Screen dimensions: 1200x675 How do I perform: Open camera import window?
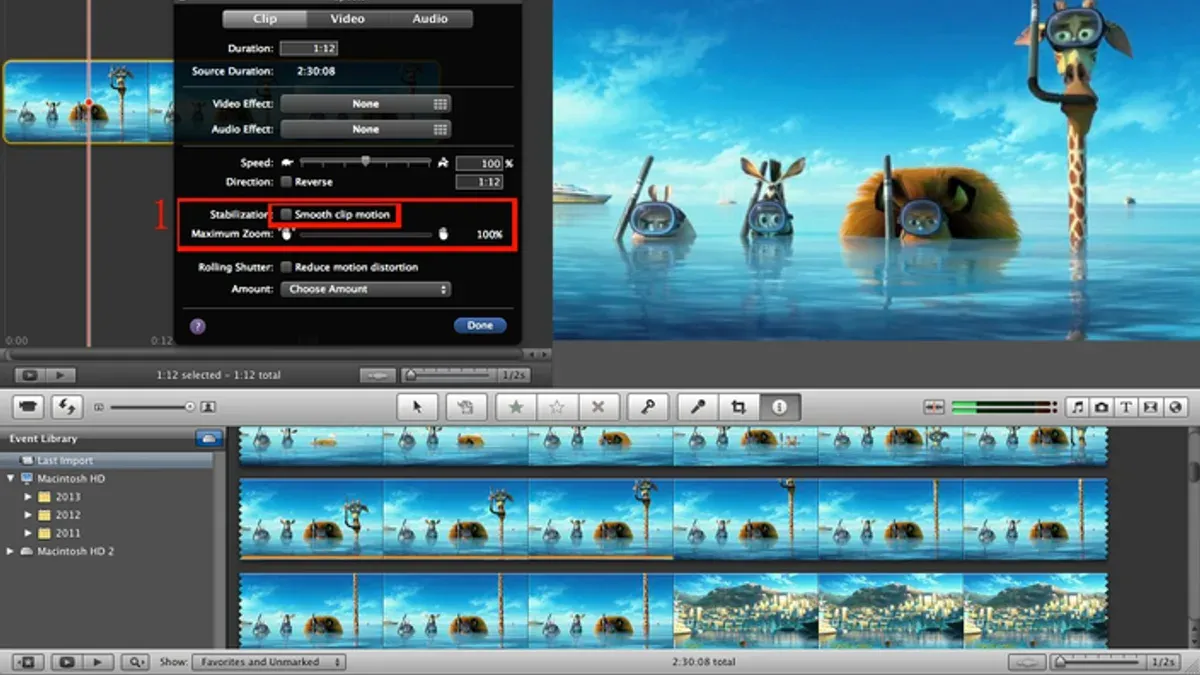coord(30,407)
